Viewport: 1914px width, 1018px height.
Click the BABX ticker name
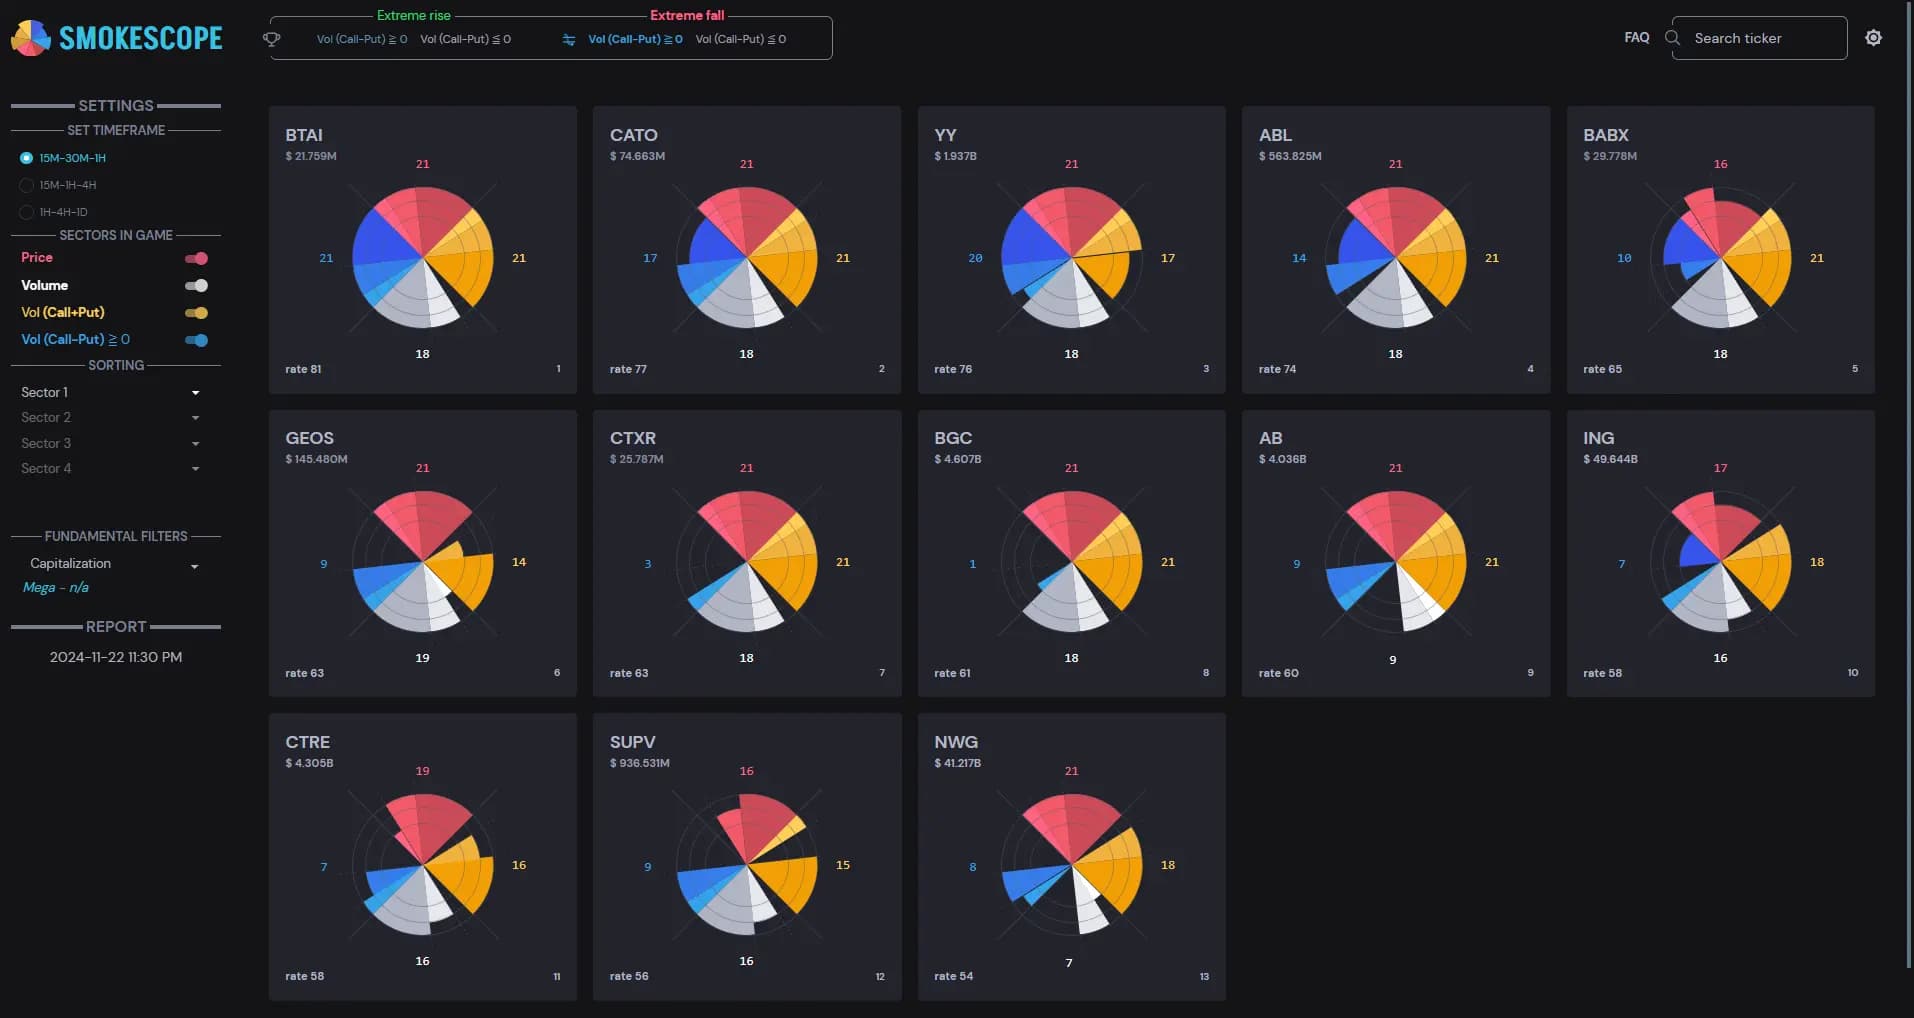(x=1606, y=135)
